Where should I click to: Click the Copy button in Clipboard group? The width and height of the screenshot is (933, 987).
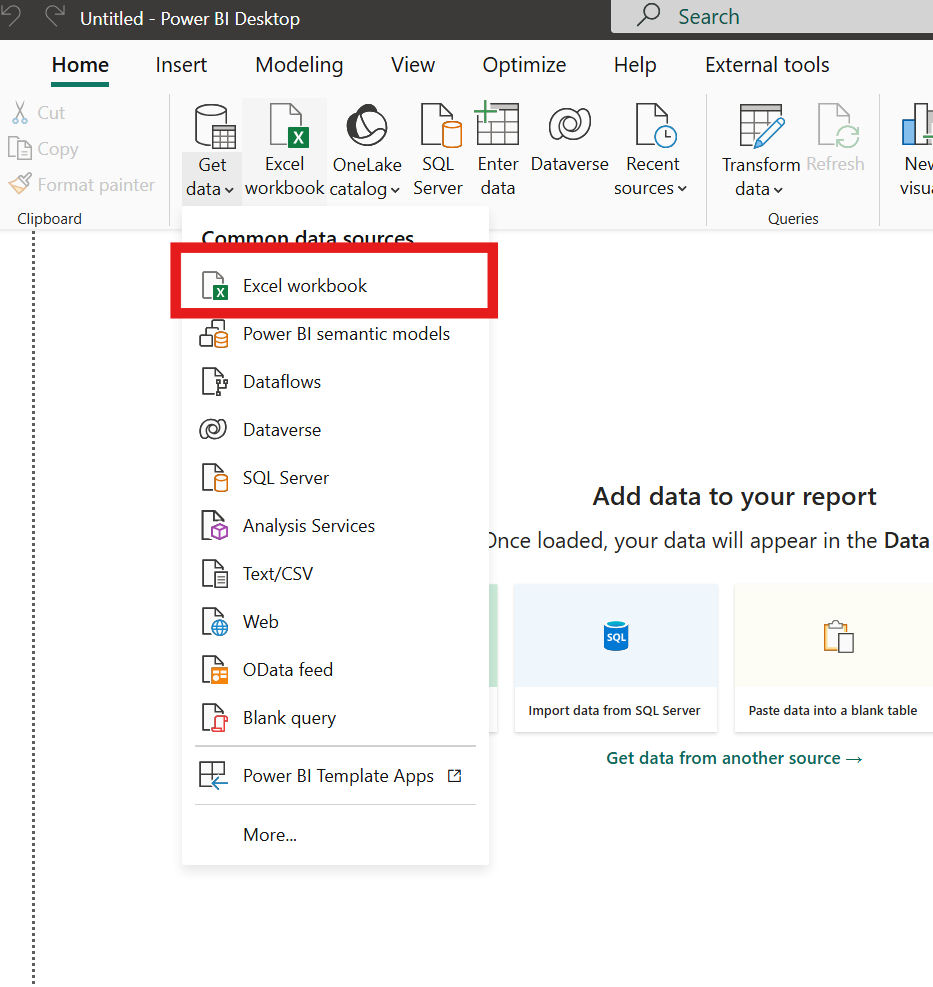(x=43, y=149)
